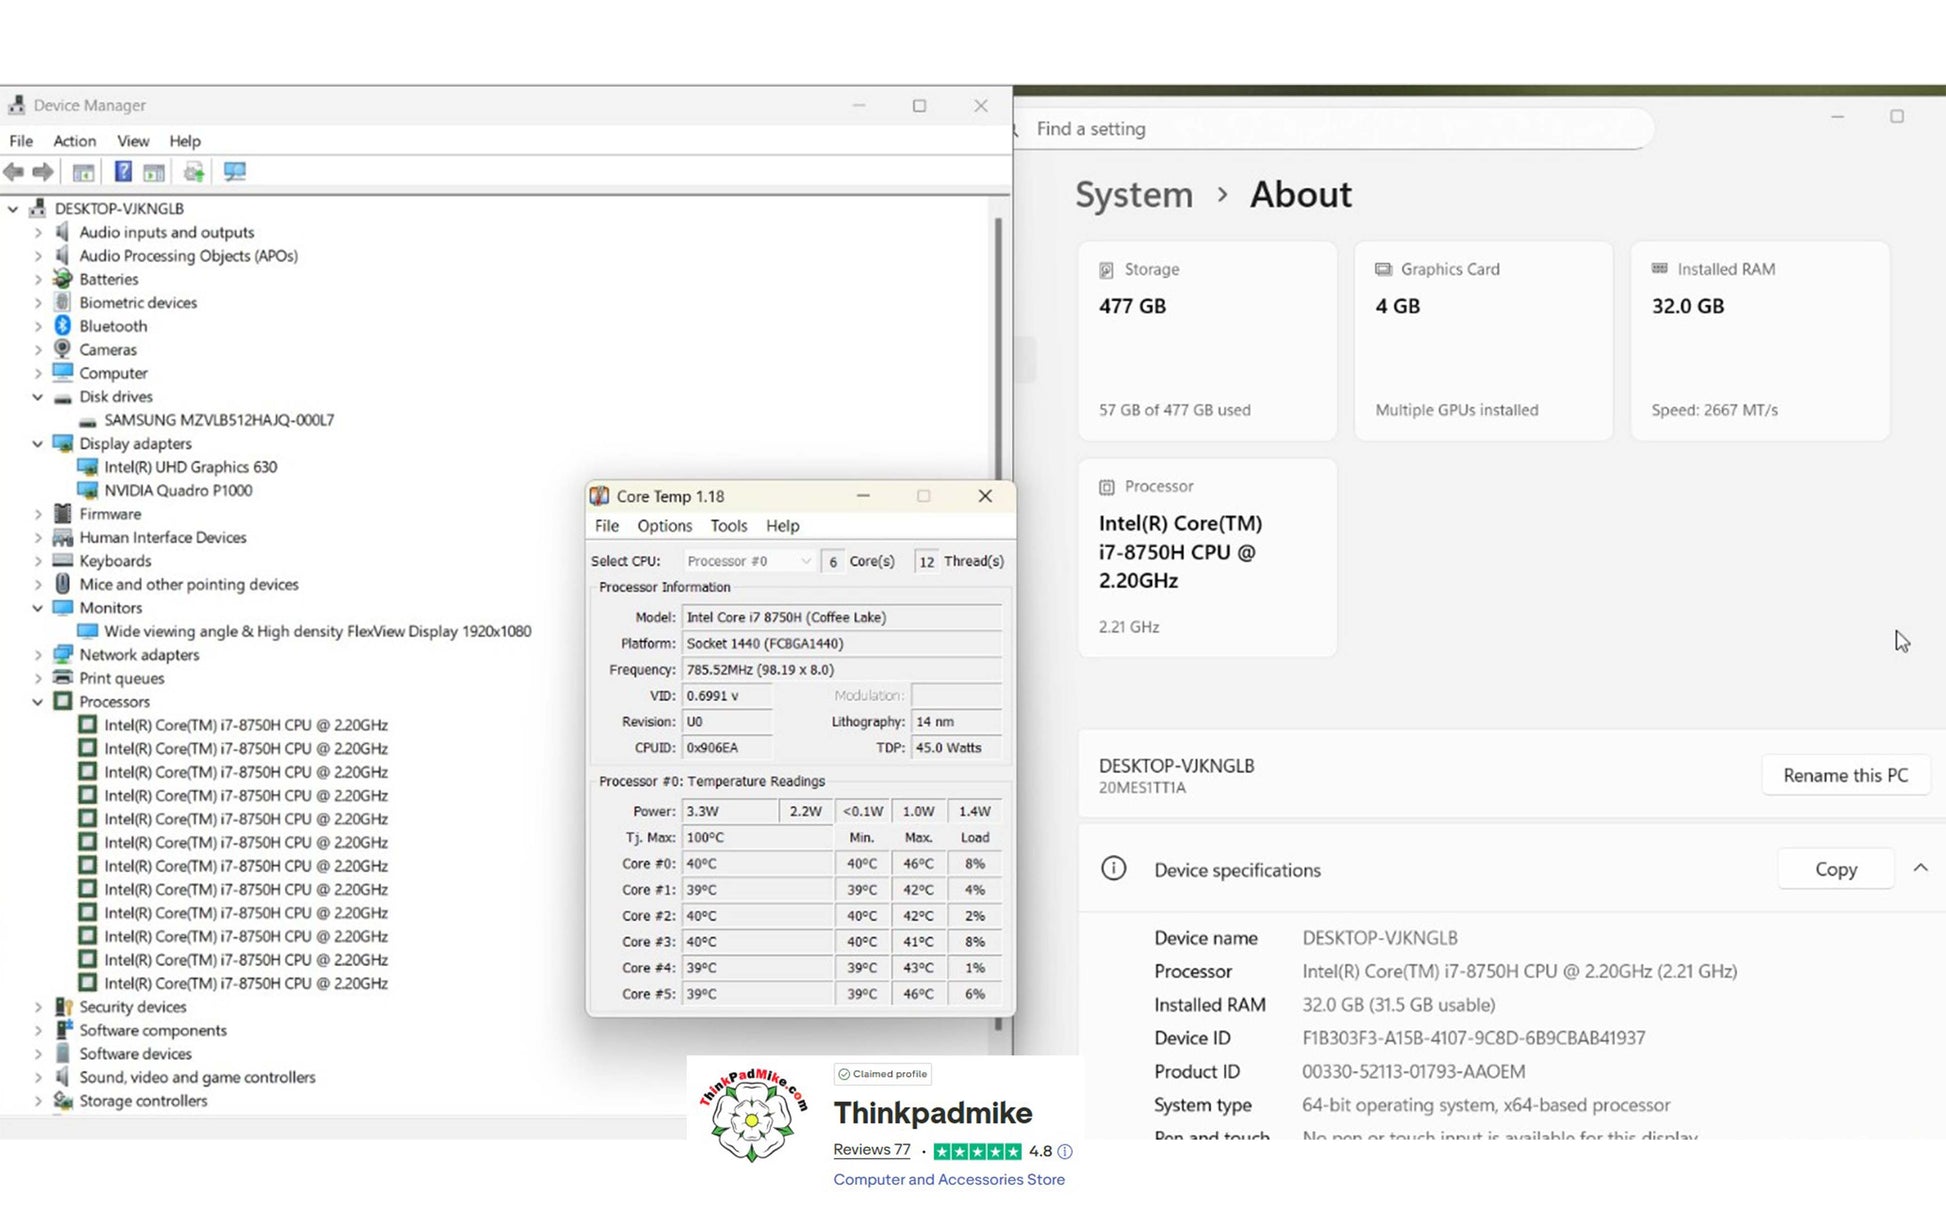Click the blue Help question-mark toolbar icon
Image resolution: width=1946 pixels, height=1223 pixels.
[x=122, y=172]
